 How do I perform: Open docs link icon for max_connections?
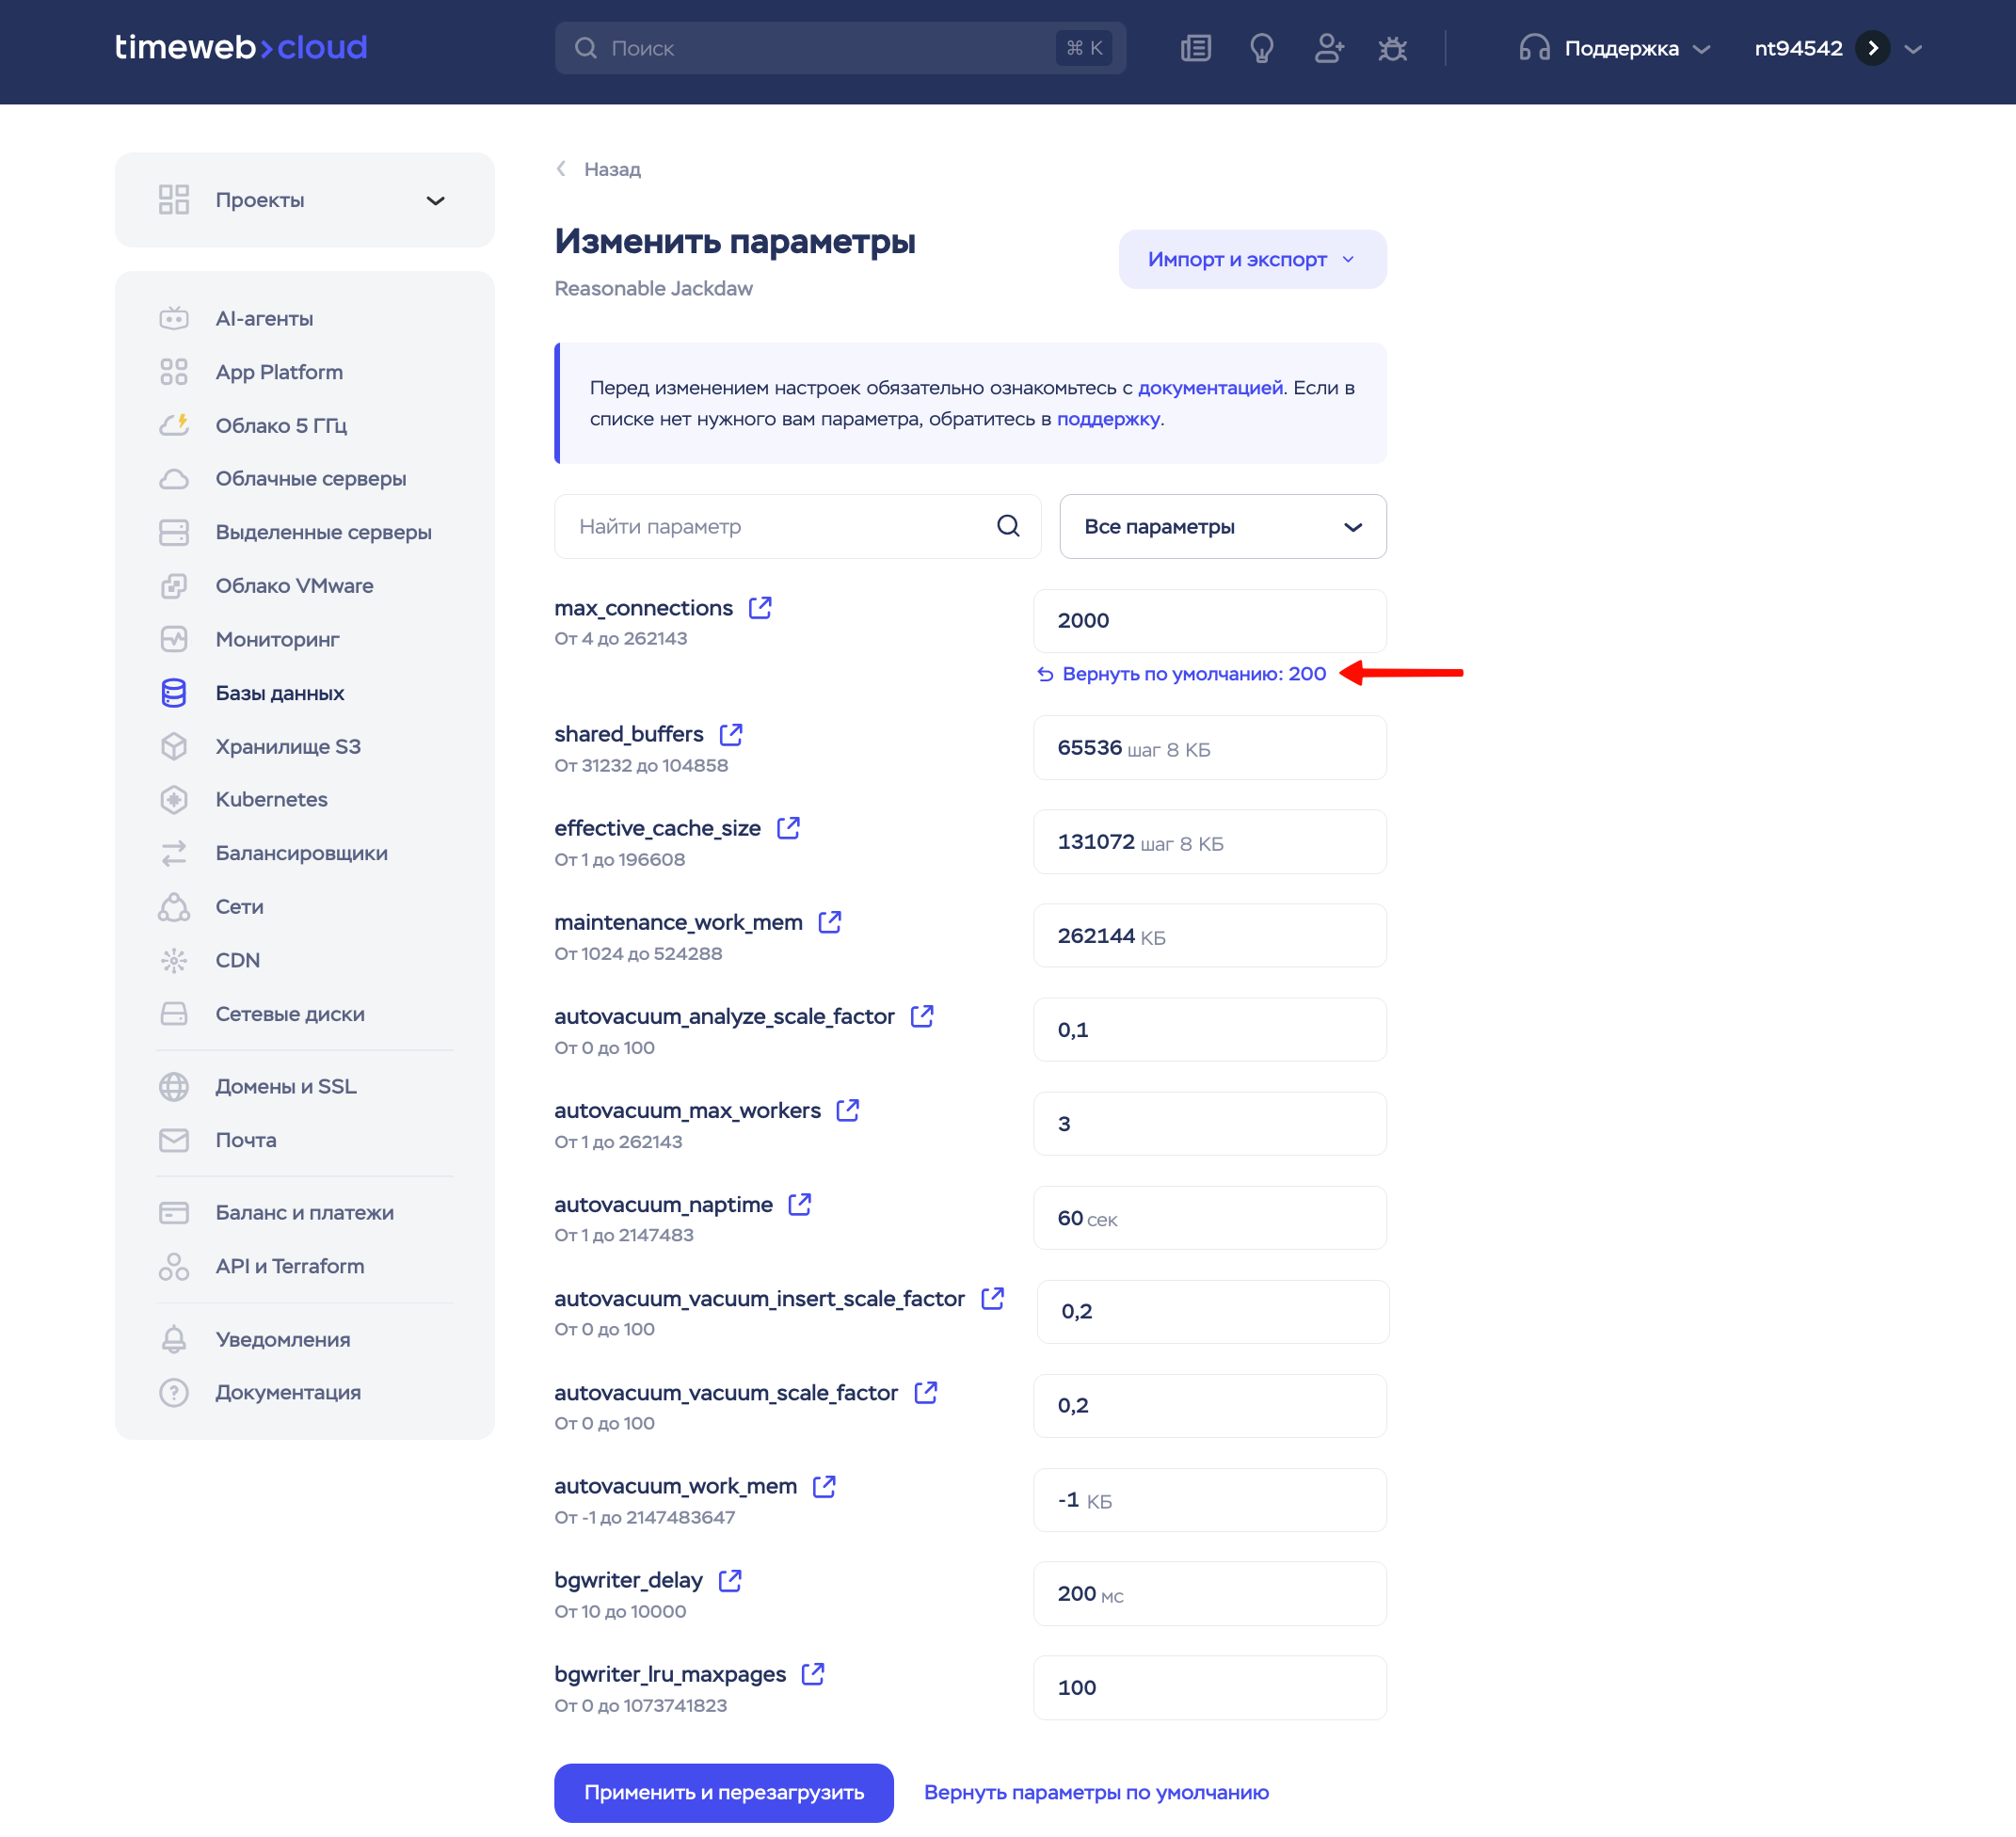pyautogui.click(x=760, y=608)
